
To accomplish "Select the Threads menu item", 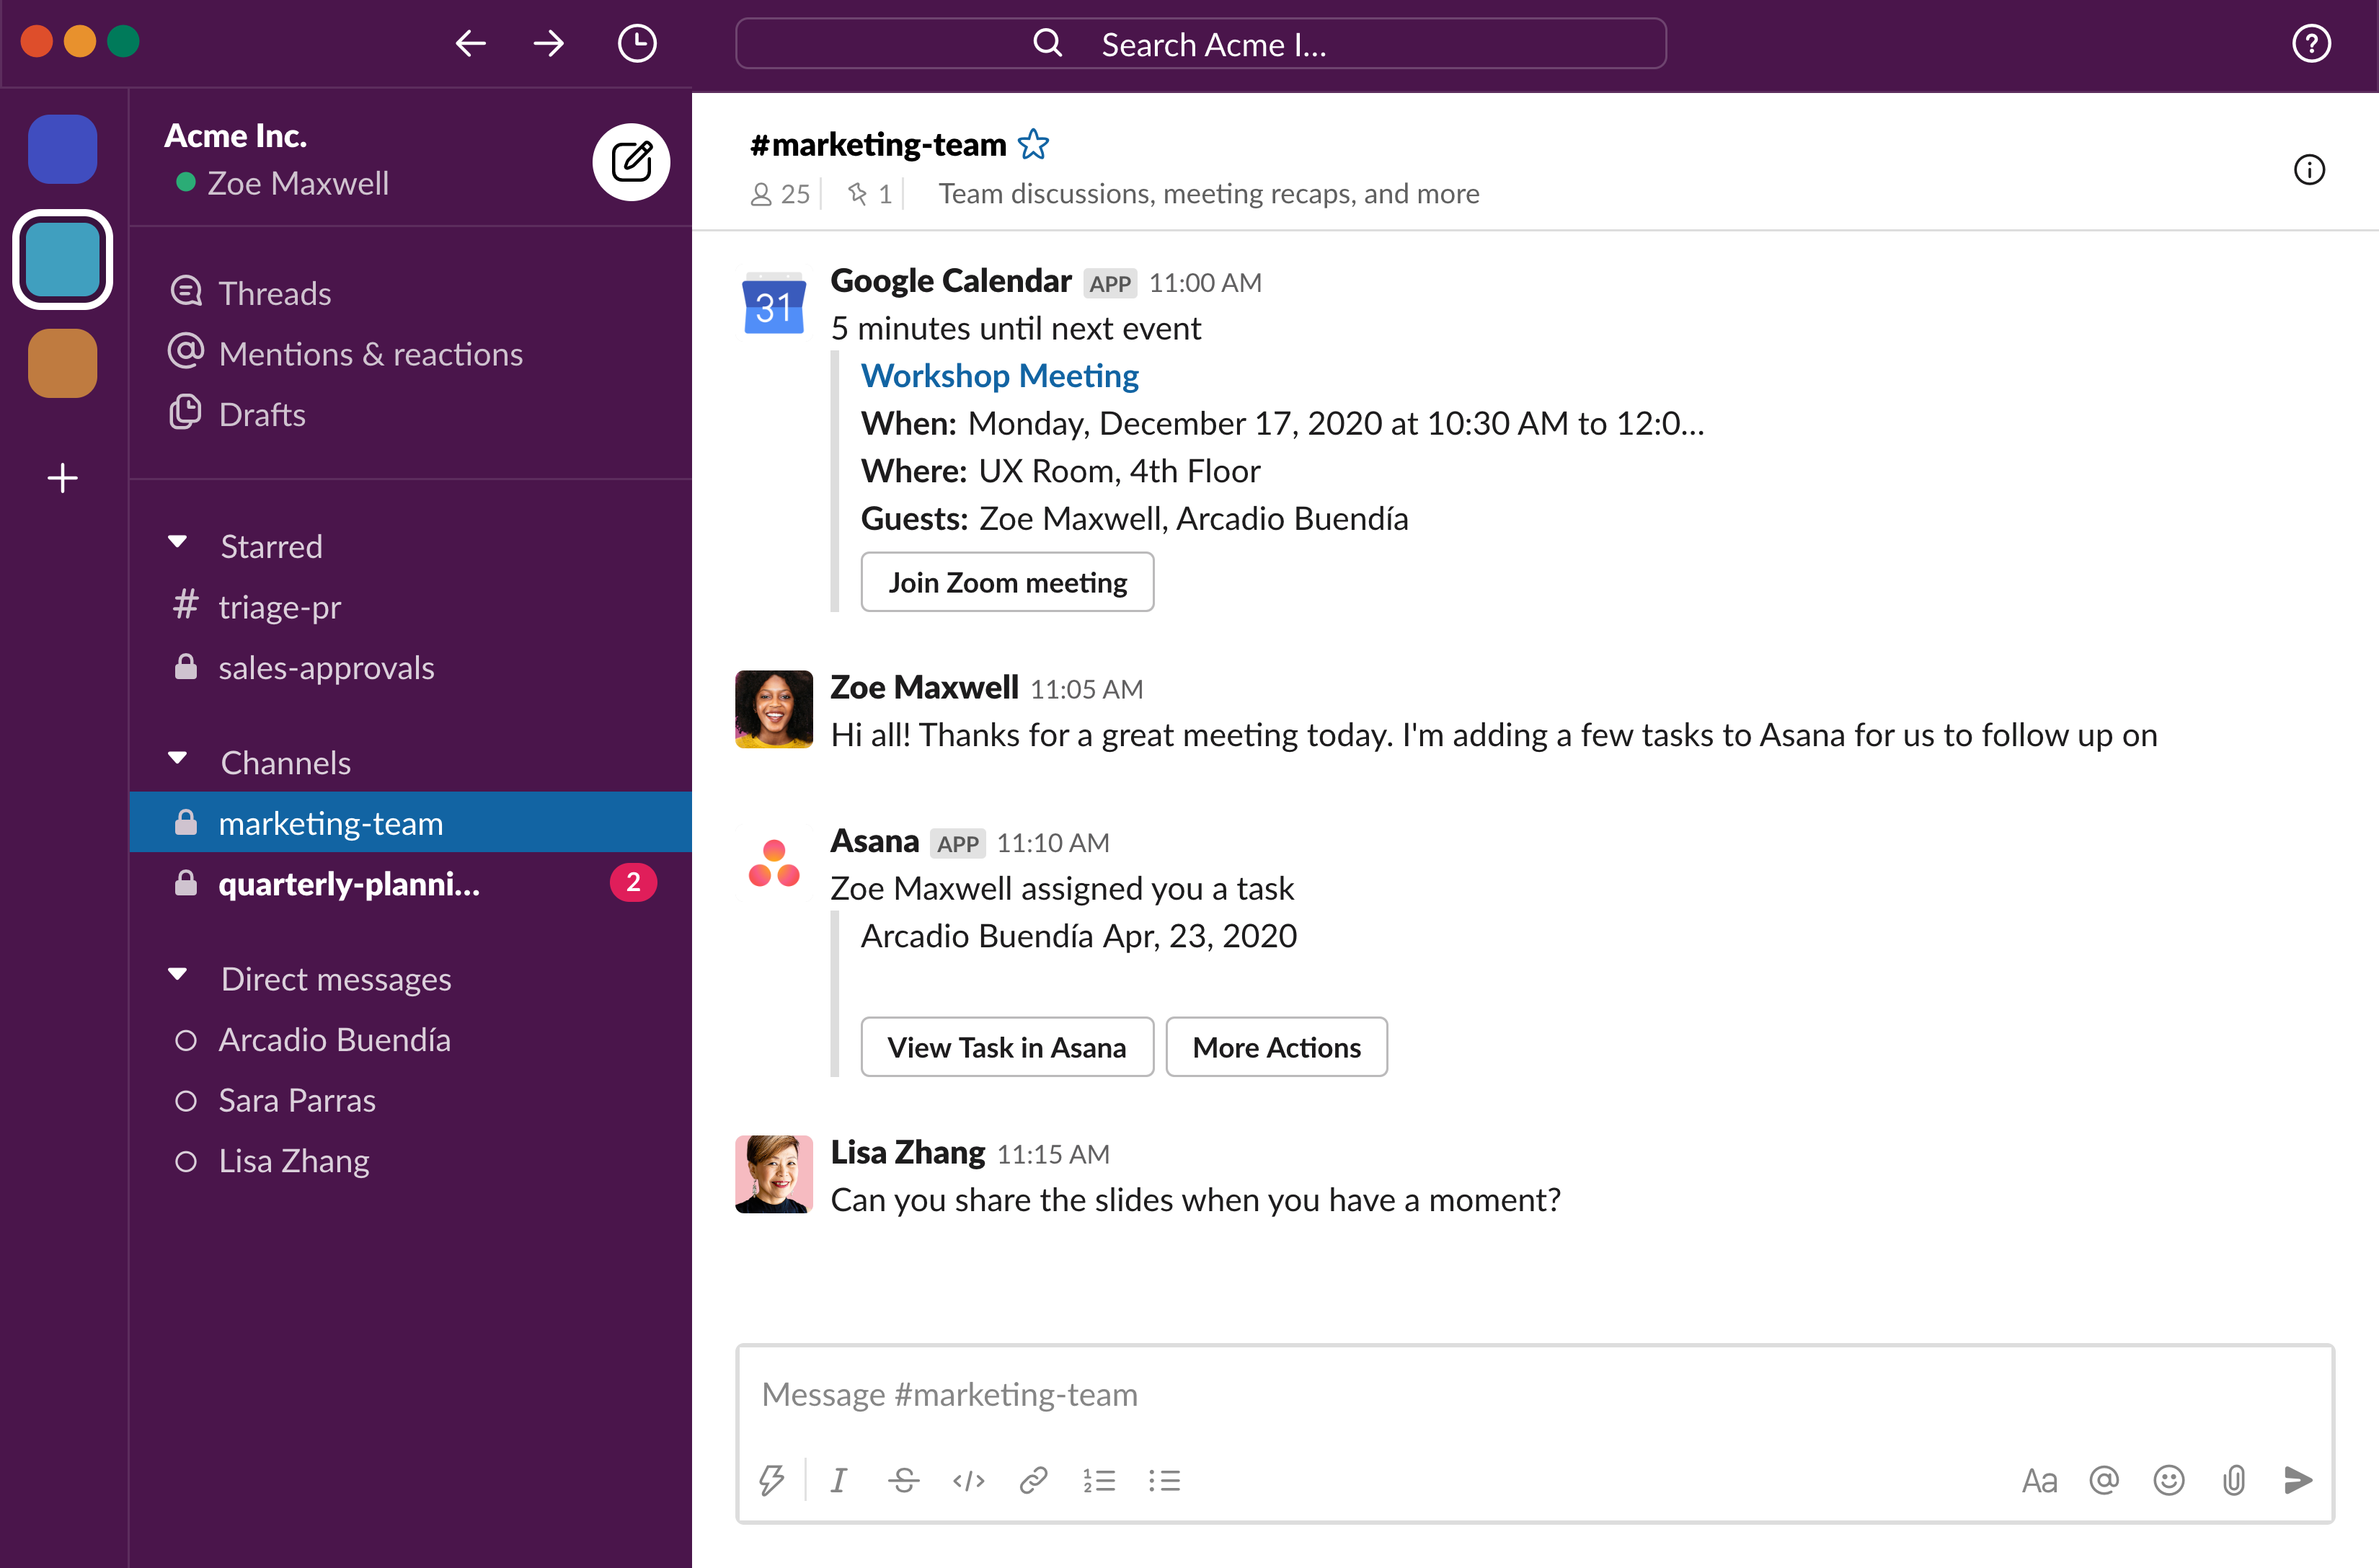I will [x=276, y=292].
